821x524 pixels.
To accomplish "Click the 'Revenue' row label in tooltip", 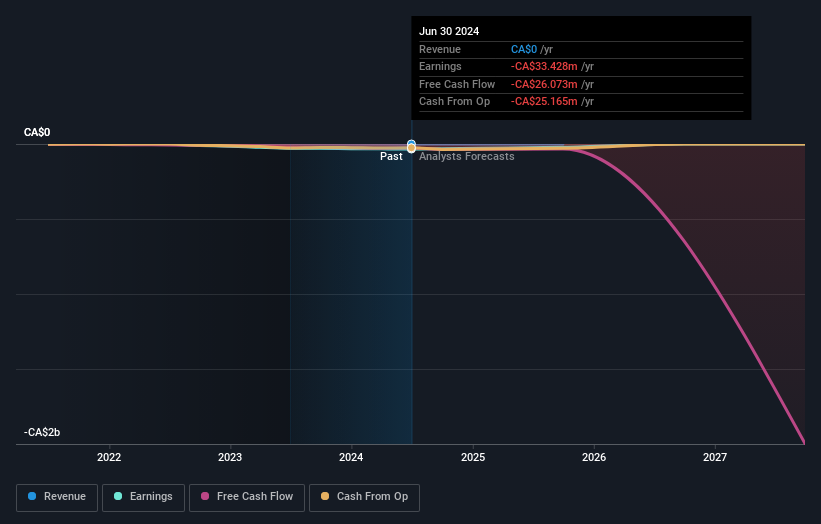I will [x=440, y=49].
